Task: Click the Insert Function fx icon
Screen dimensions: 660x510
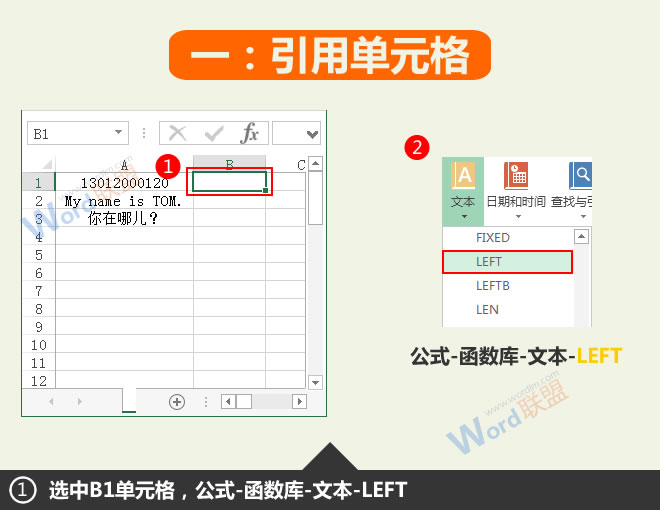Action: pos(250,133)
